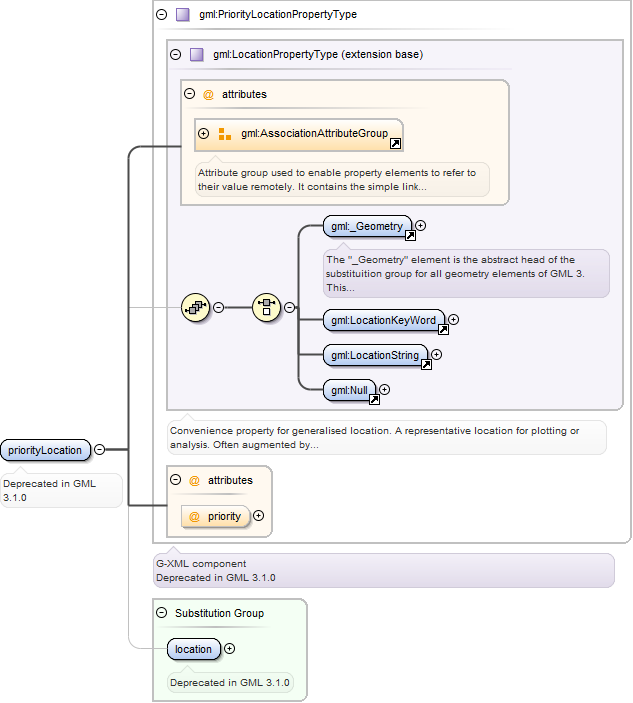Click the choice compositor icon

coord(266,308)
